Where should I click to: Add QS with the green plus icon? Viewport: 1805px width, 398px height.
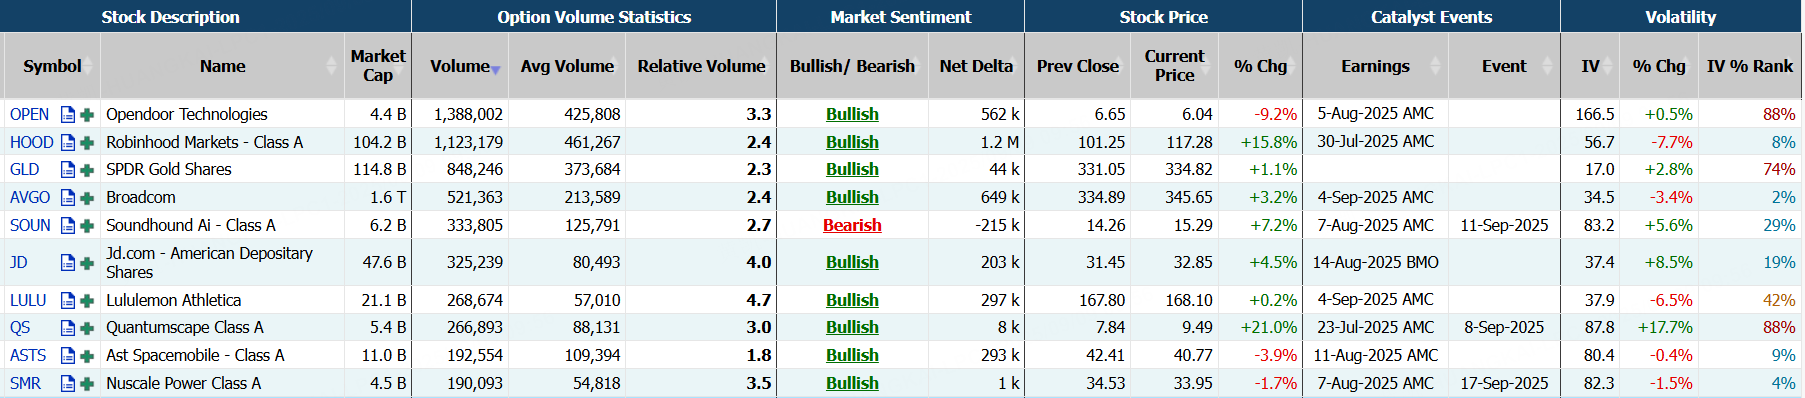pos(87,328)
